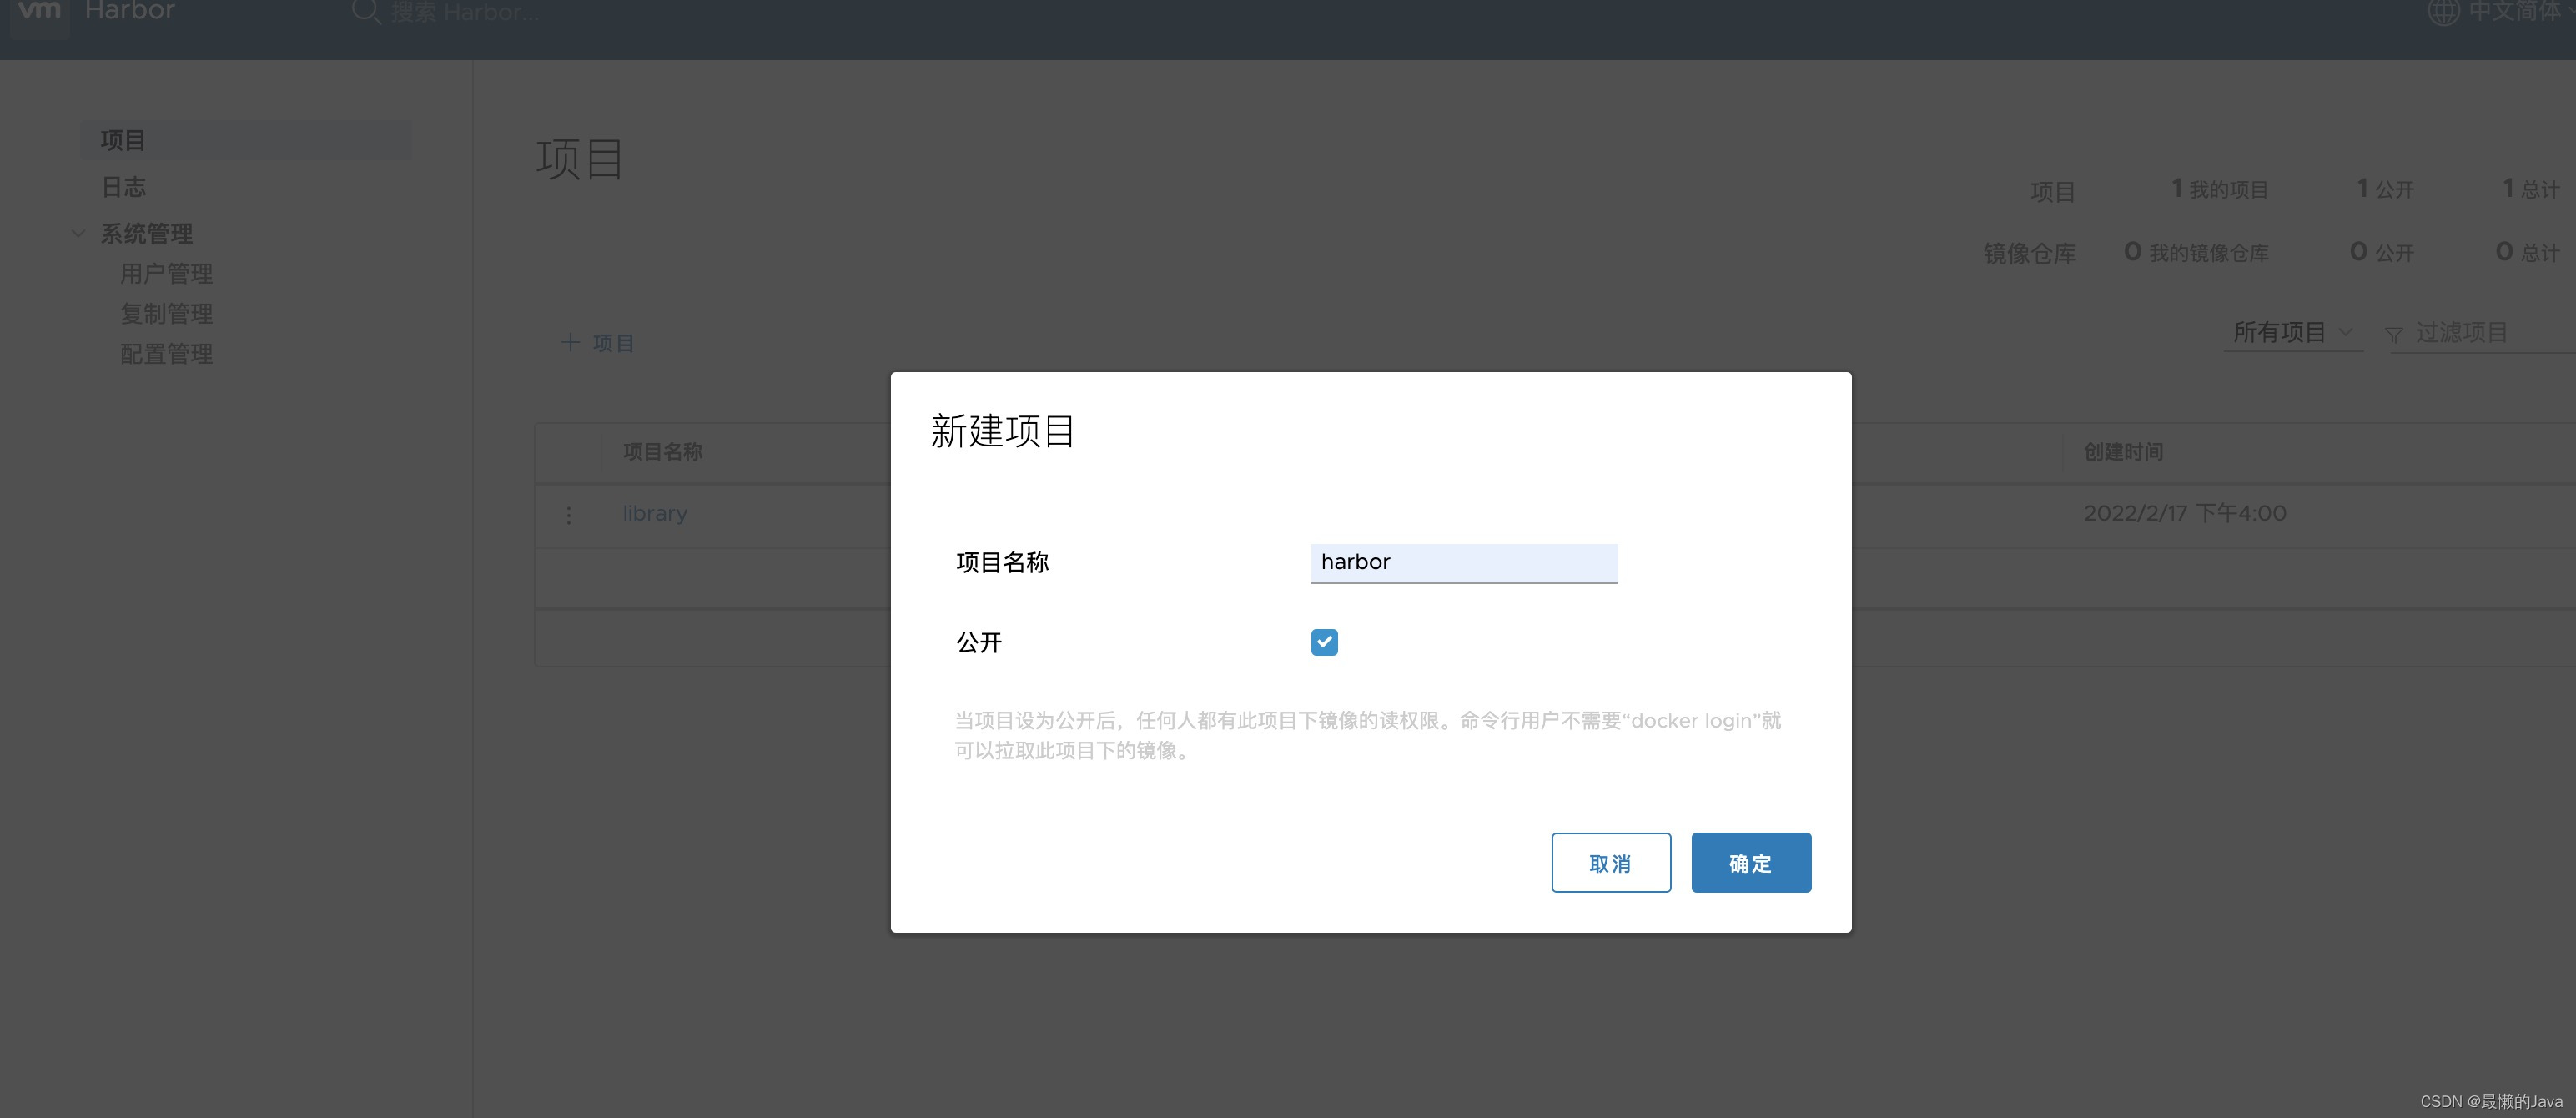Image resolution: width=2576 pixels, height=1118 pixels.
Task: Click the 新建项目 dialog title
Action: click(x=1003, y=431)
